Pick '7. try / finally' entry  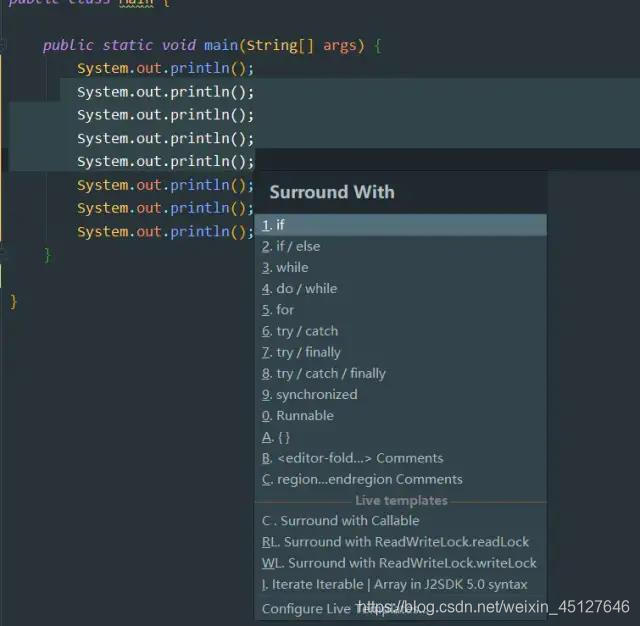click(x=400, y=352)
